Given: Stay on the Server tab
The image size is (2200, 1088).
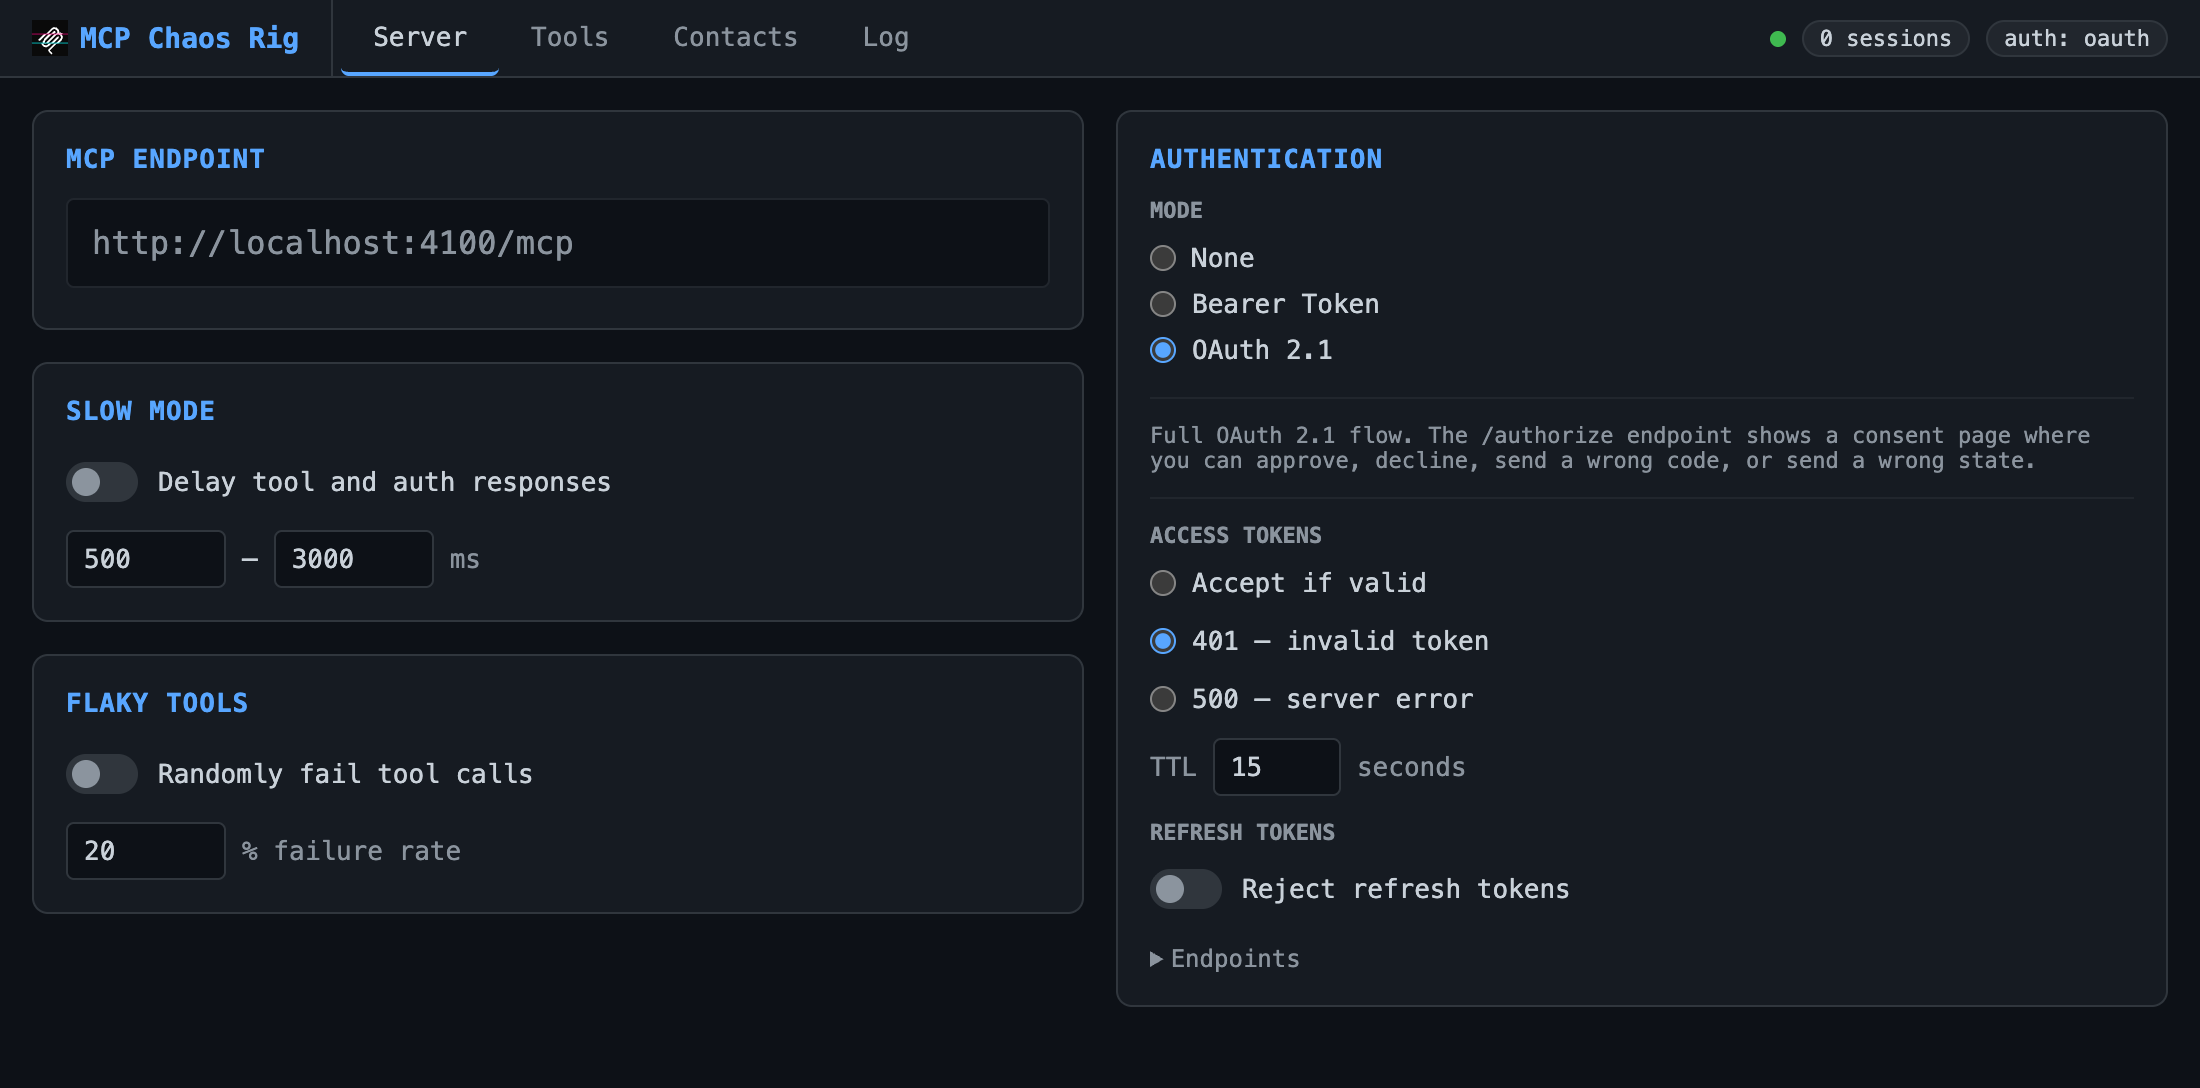Looking at the screenshot, I should coord(419,37).
